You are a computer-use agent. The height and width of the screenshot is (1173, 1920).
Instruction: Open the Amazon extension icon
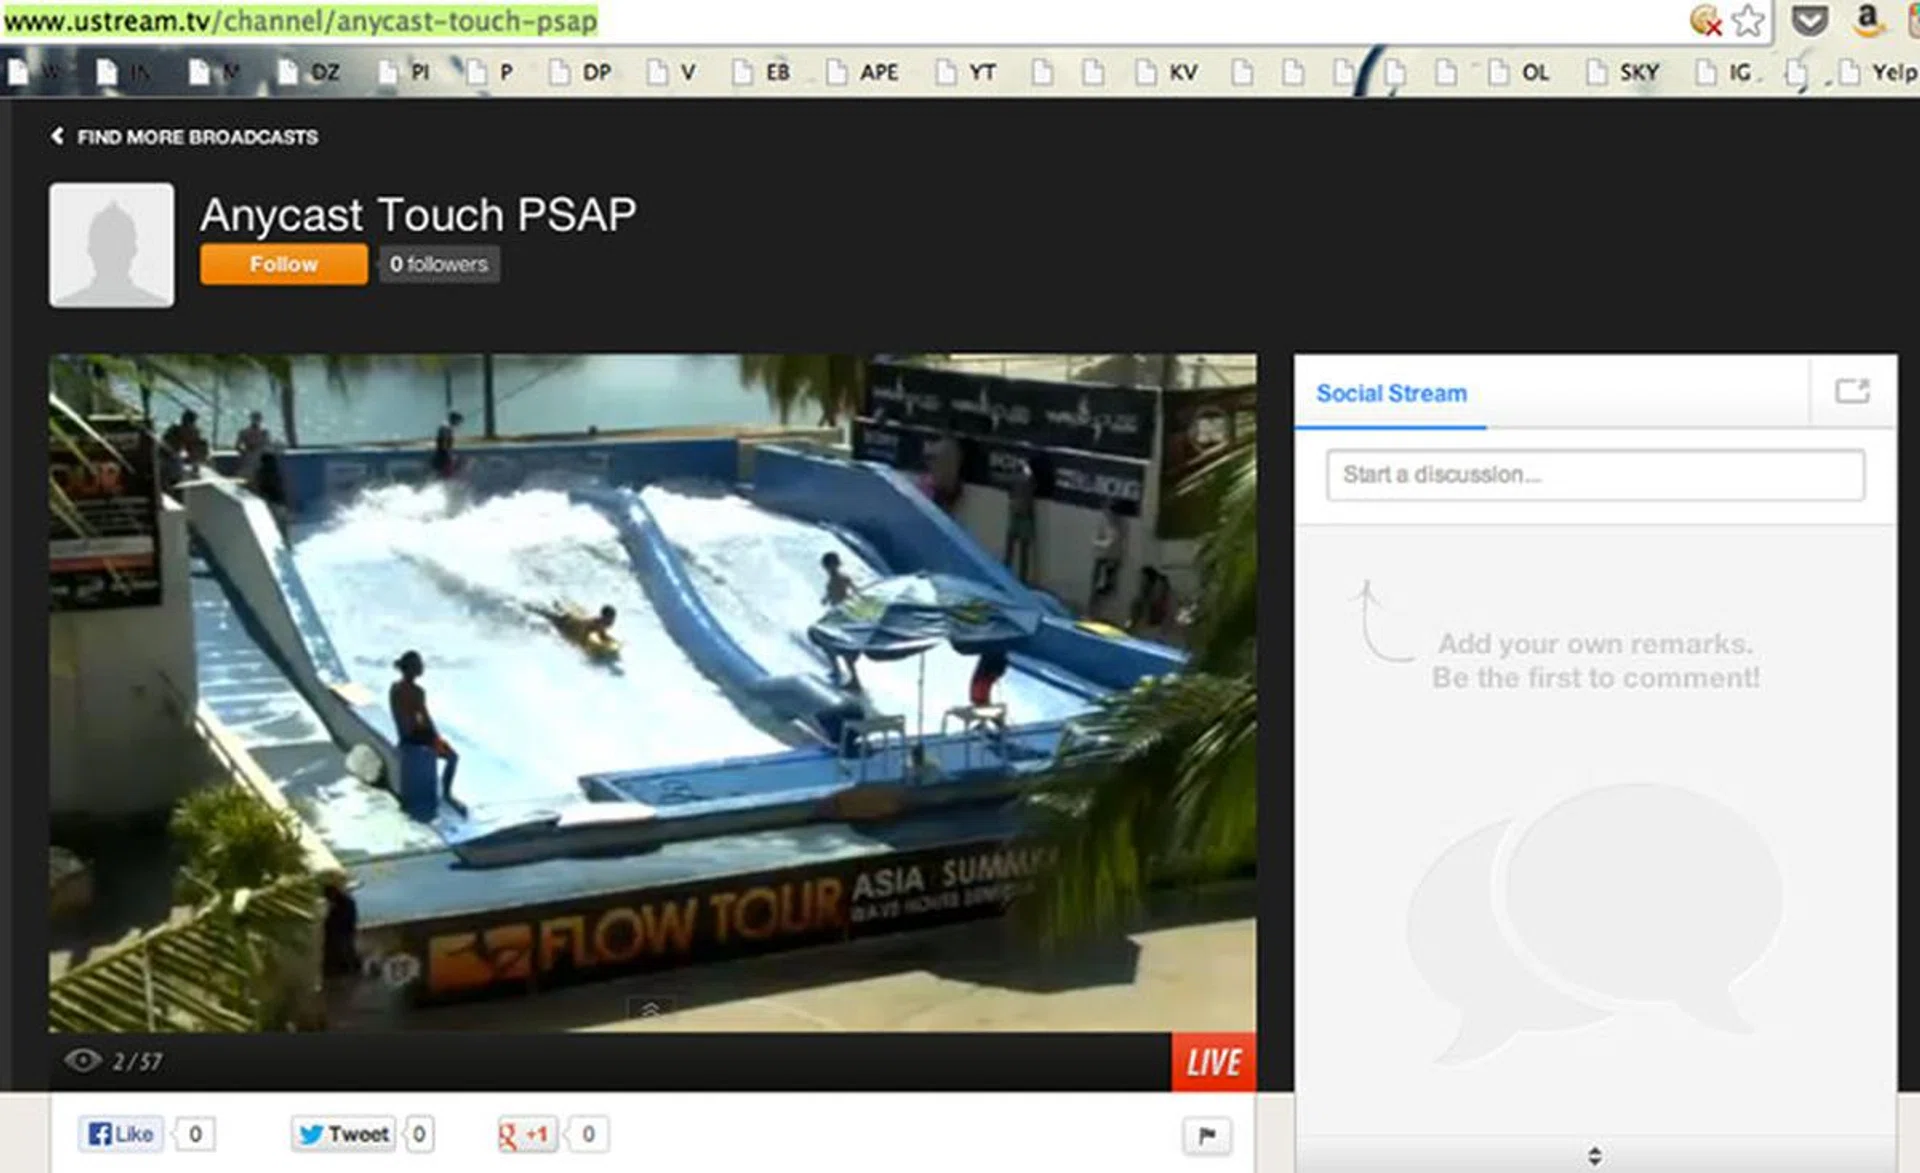(x=1866, y=20)
